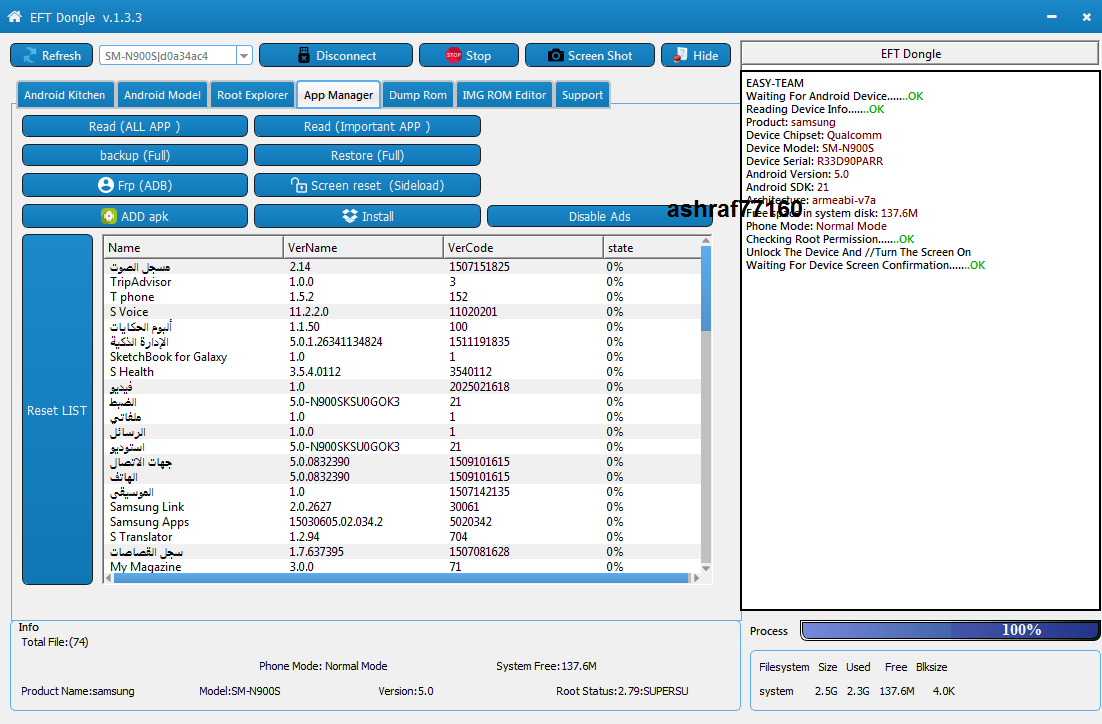Open the device selection dropdown arrow
Screen dimensions: 1102x724
click(244, 56)
